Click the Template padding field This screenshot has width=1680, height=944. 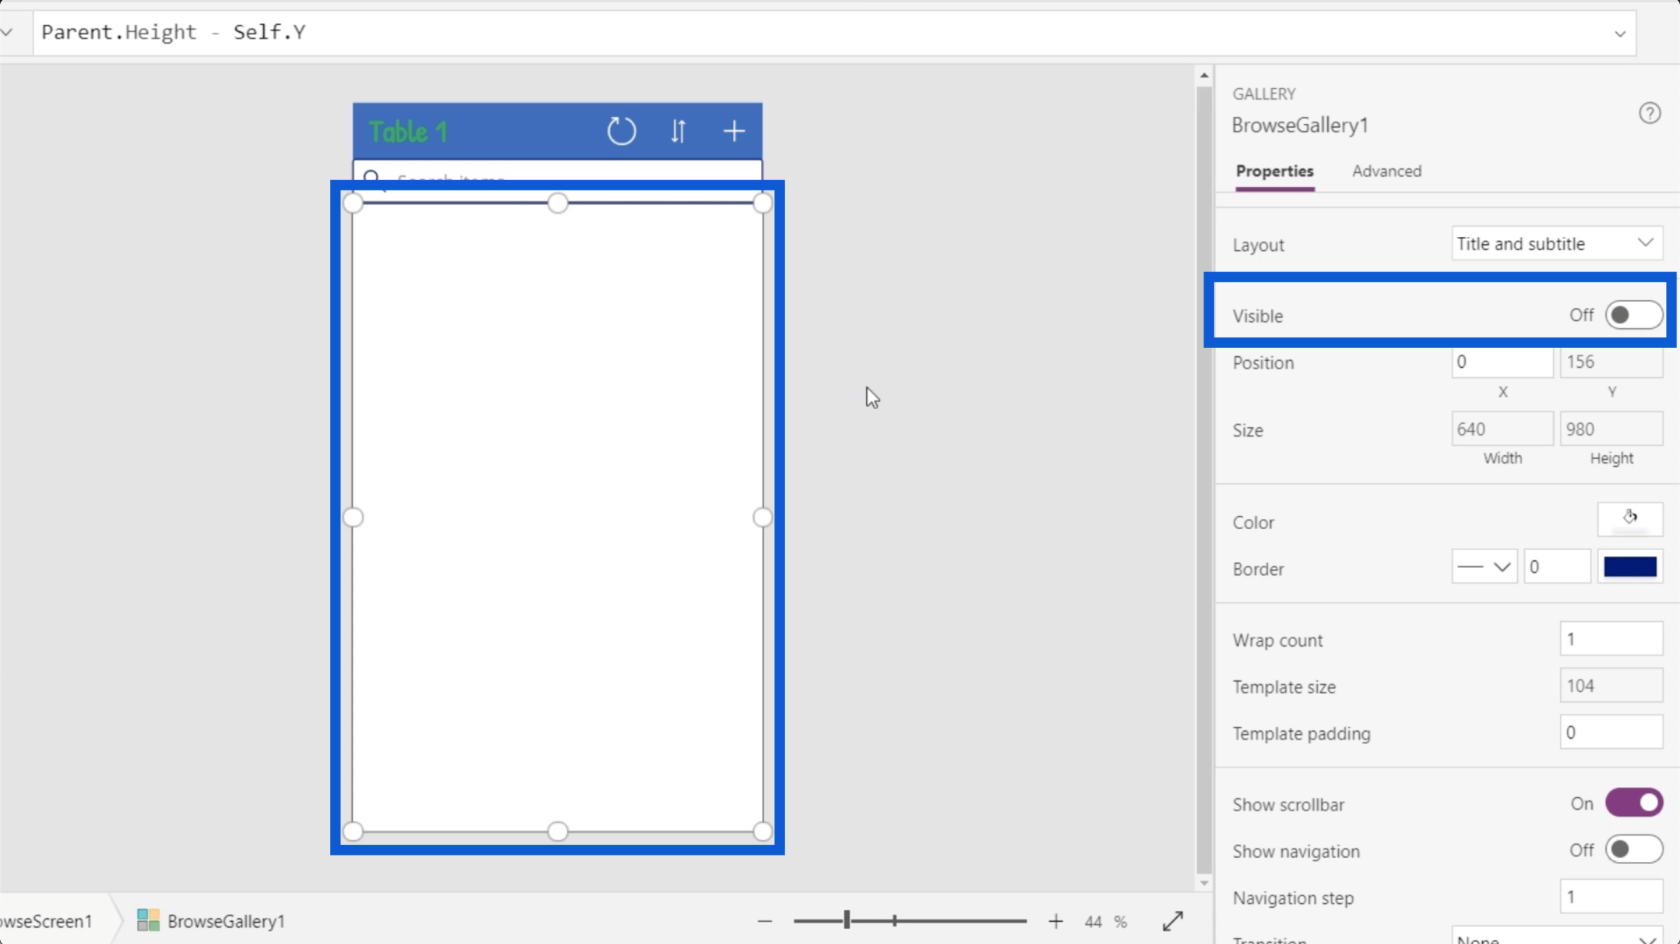pyautogui.click(x=1611, y=732)
